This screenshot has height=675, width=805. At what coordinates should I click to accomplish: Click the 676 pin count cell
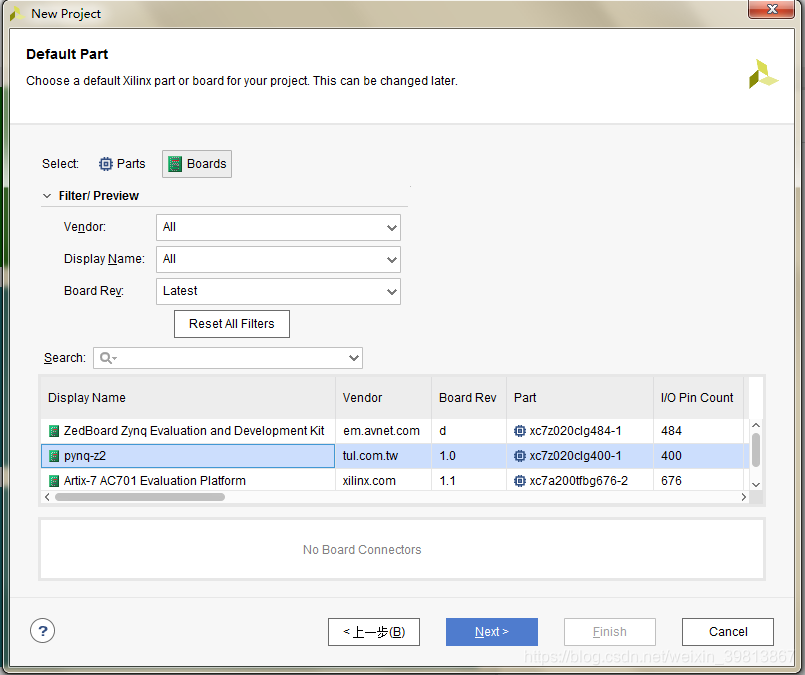tap(698, 481)
